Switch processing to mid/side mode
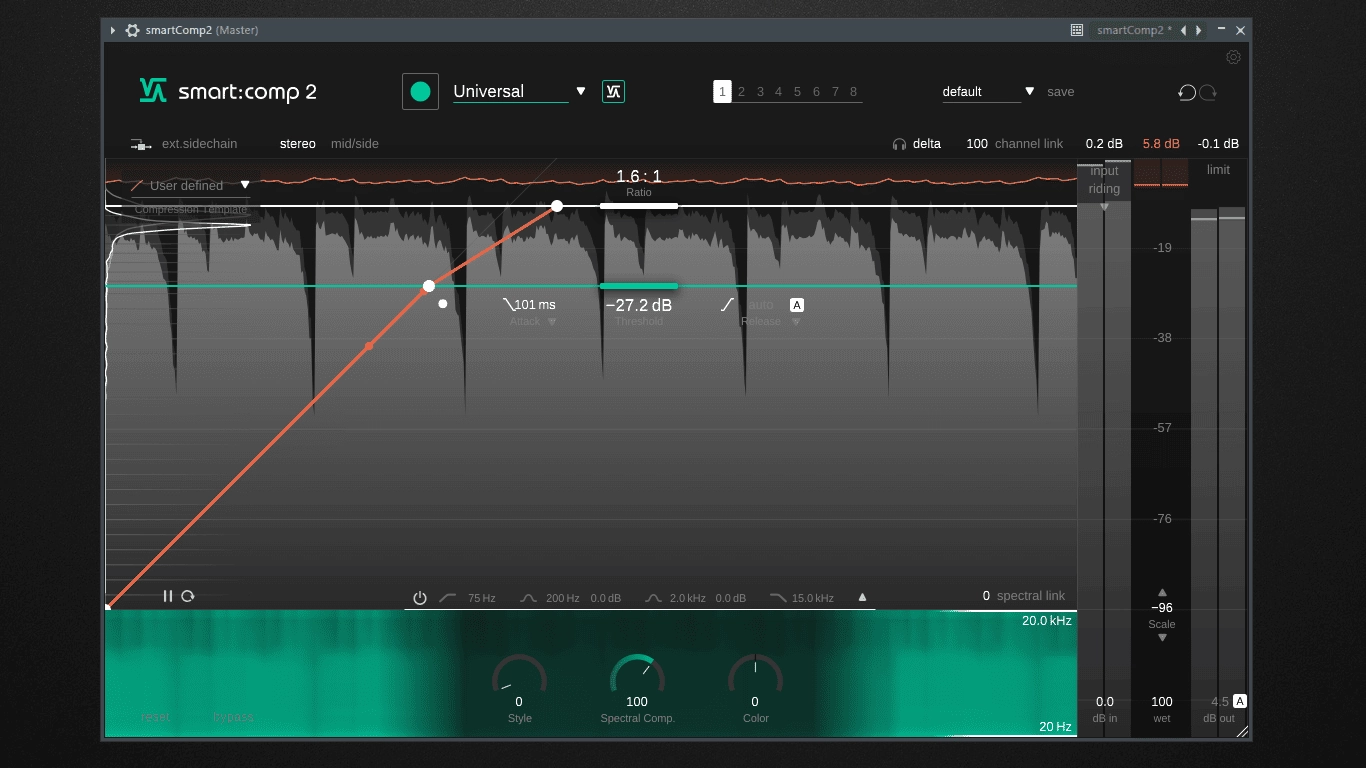This screenshot has width=1366, height=768. [x=355, y=144]
